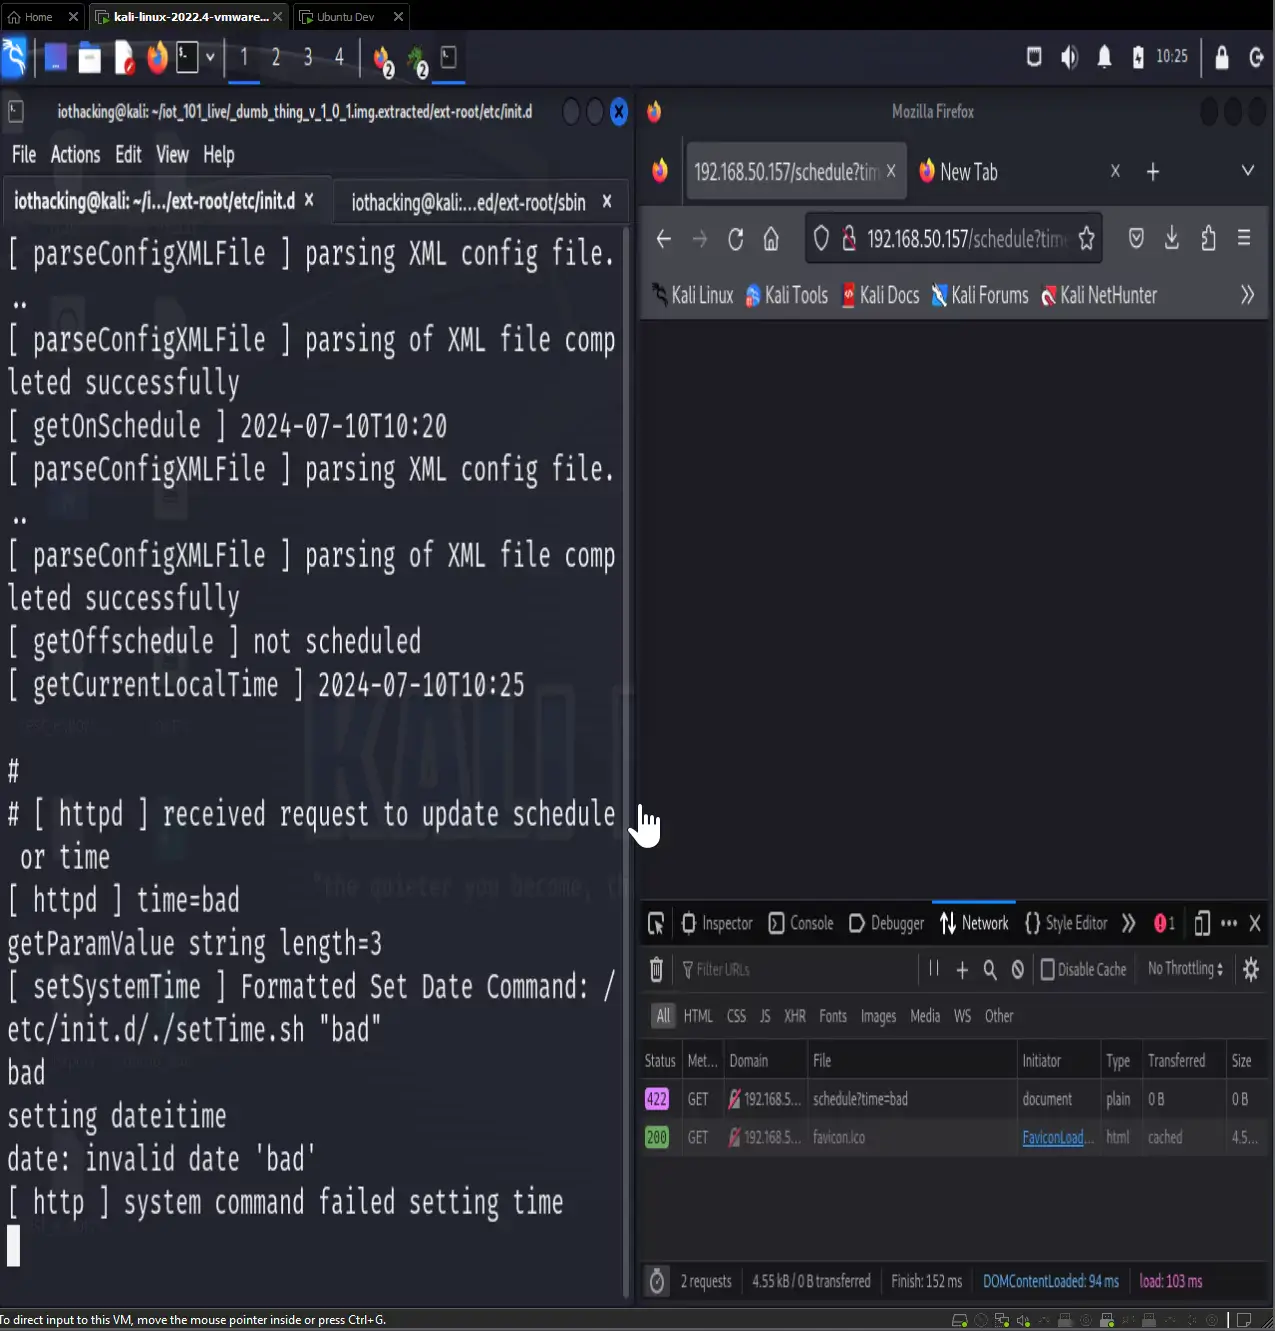Filter network requests by XHR type
The height and width of the screenshot is (1331, 1275).
[794, 1016]
